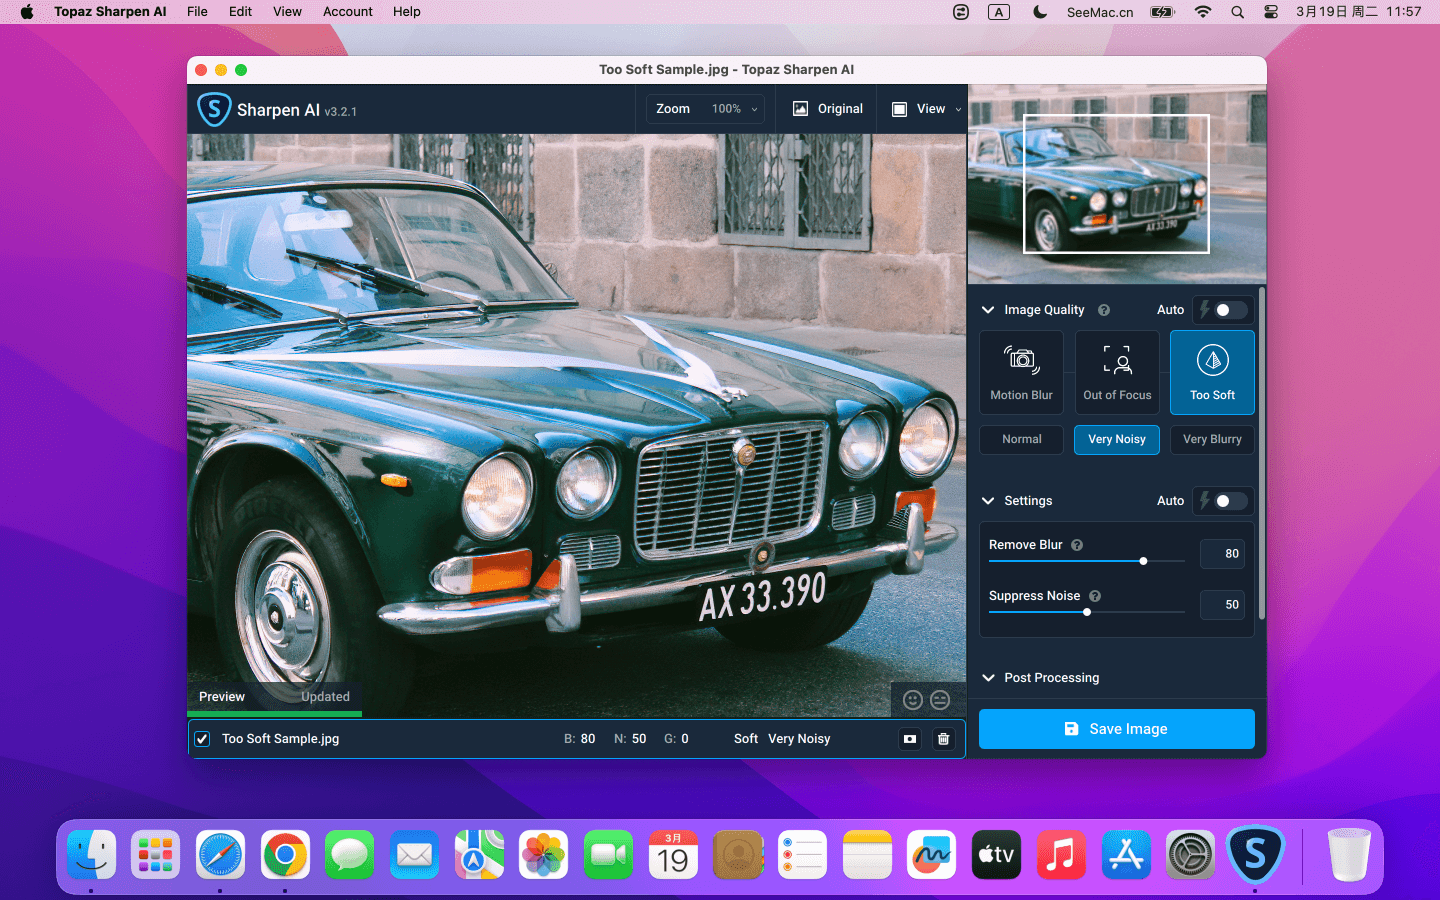Open the View mode dropdown
Viewport: 1440px width, 900px height.
click(927, 109)
